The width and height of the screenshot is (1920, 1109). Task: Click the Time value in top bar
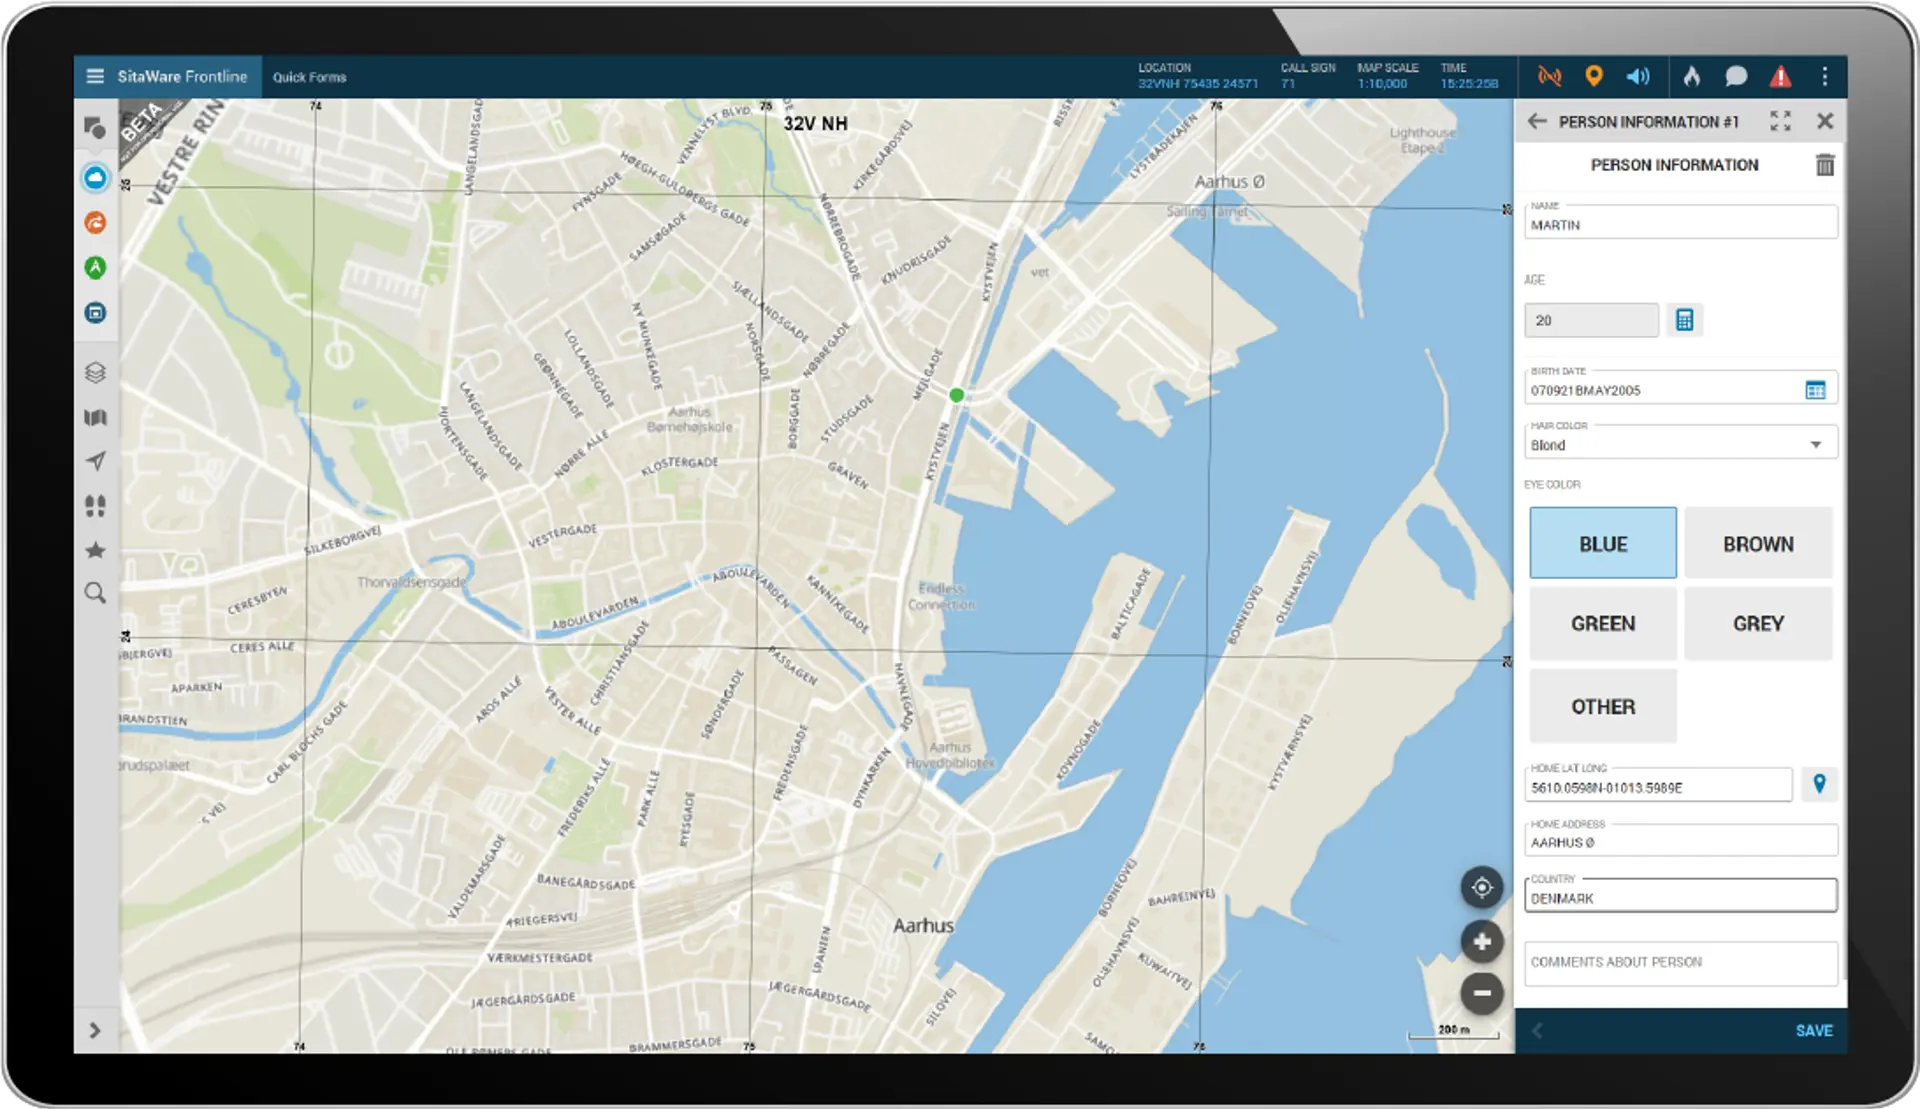coord(1469,84)
